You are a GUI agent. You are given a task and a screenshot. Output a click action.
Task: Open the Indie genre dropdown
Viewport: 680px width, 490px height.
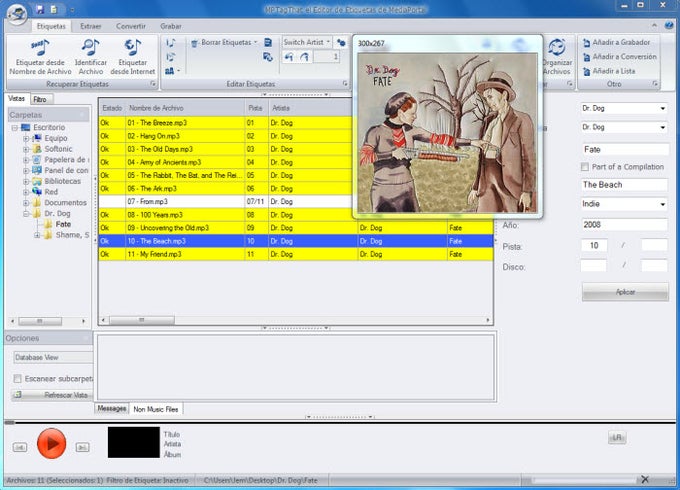pos(663,204)
